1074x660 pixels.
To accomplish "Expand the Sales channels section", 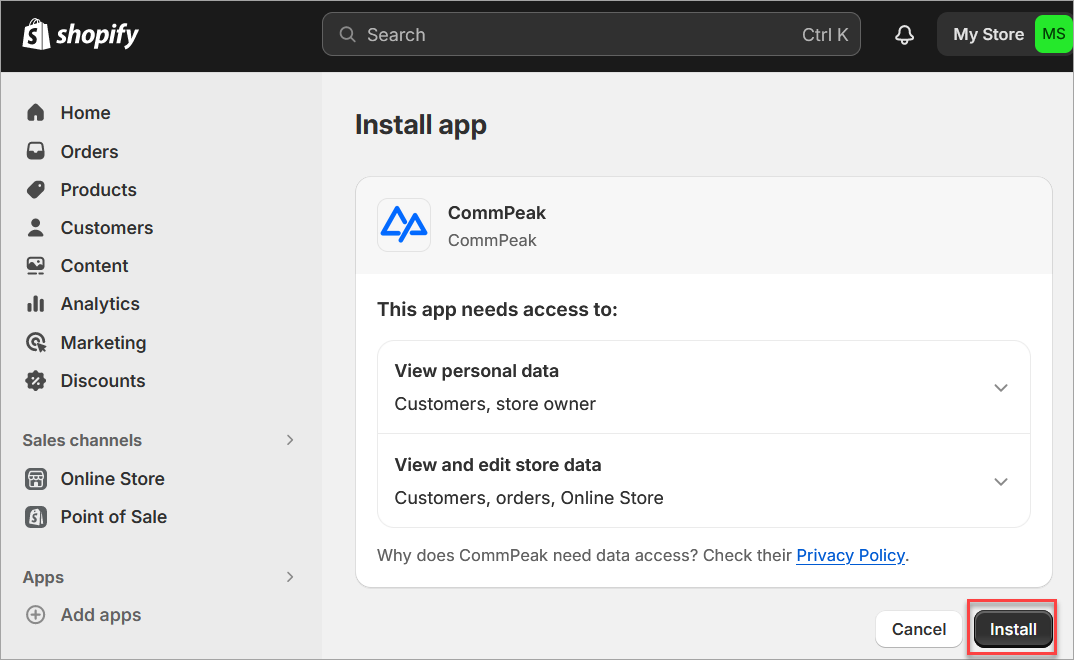I will coord(290,440).
